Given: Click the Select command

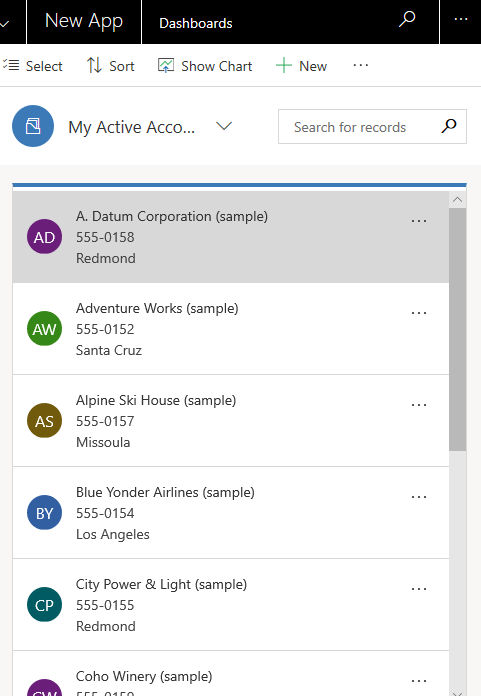Looking at the screenshot, I should pos(32,66).
